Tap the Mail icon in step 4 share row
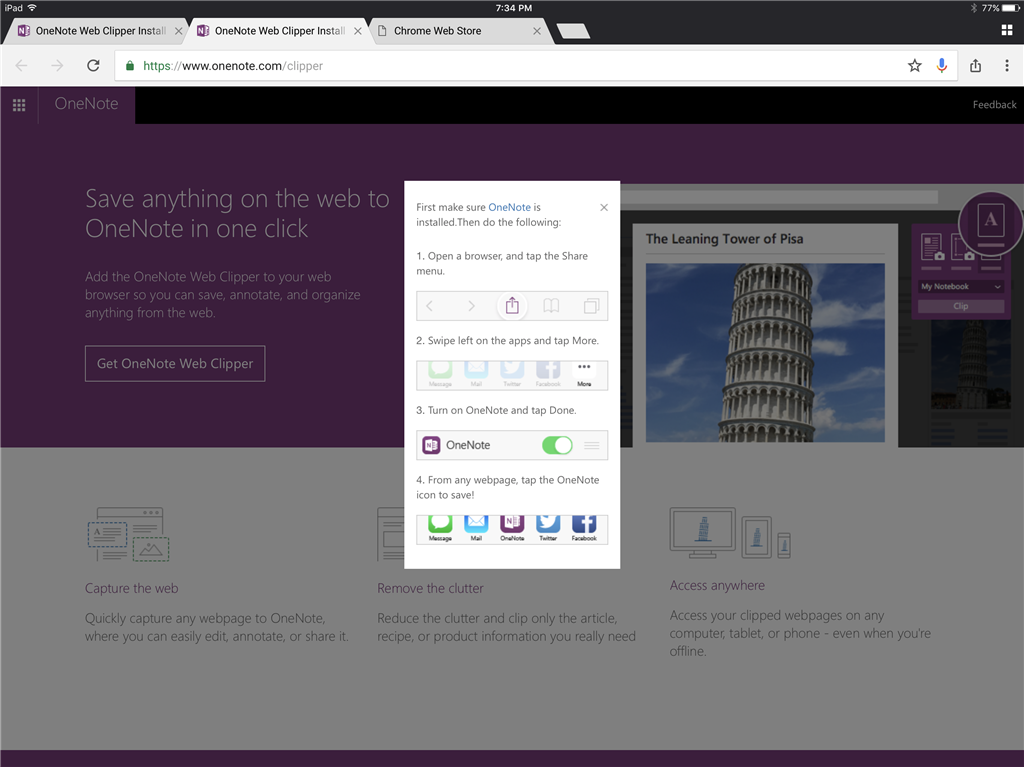This screenshot has height=767, width=1024. tap(476, 527)
